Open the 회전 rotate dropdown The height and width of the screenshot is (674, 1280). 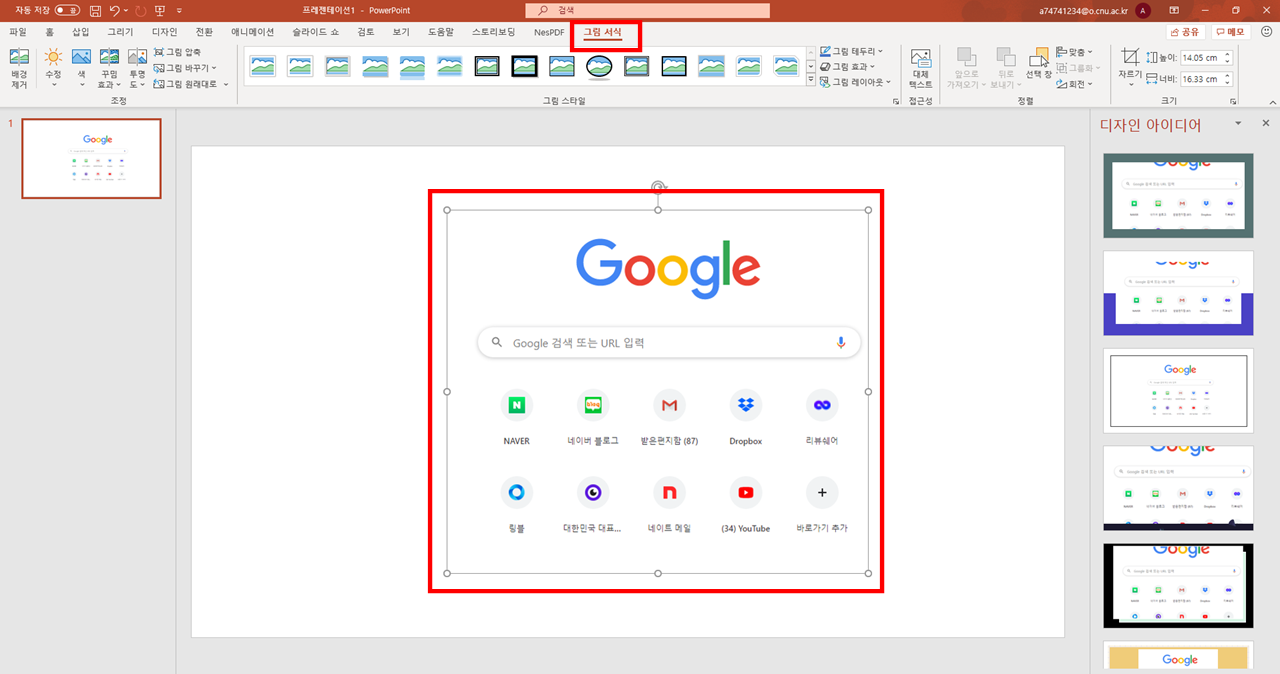pyautogui.click(x=1072, y=84)
